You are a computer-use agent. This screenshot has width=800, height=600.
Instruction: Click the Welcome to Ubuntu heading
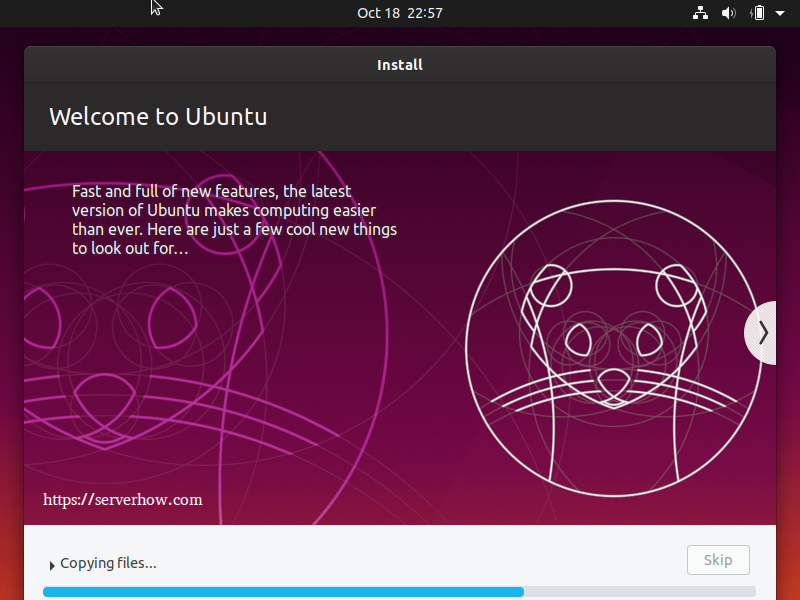(158, 117)
